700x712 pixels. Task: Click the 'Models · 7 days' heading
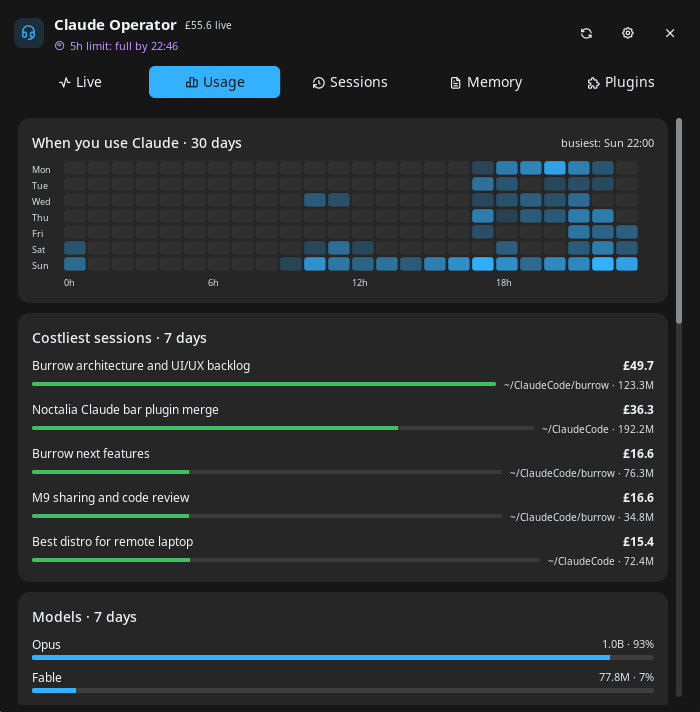[84, 617]
